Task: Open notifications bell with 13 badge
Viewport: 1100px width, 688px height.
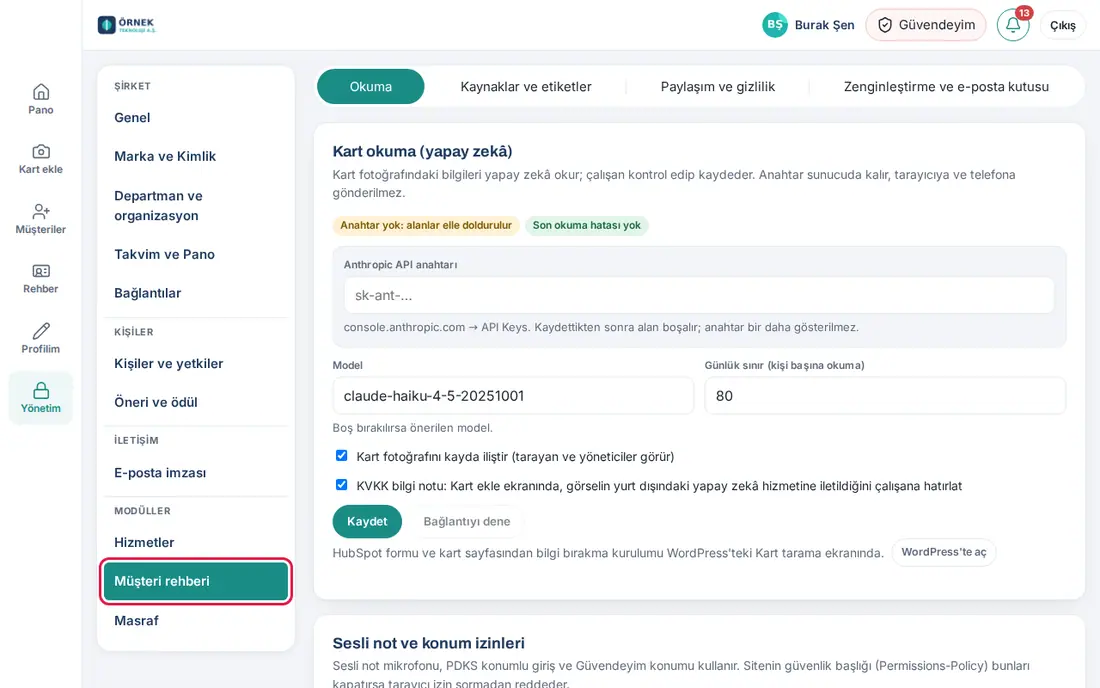Action: pos(1013,25)
